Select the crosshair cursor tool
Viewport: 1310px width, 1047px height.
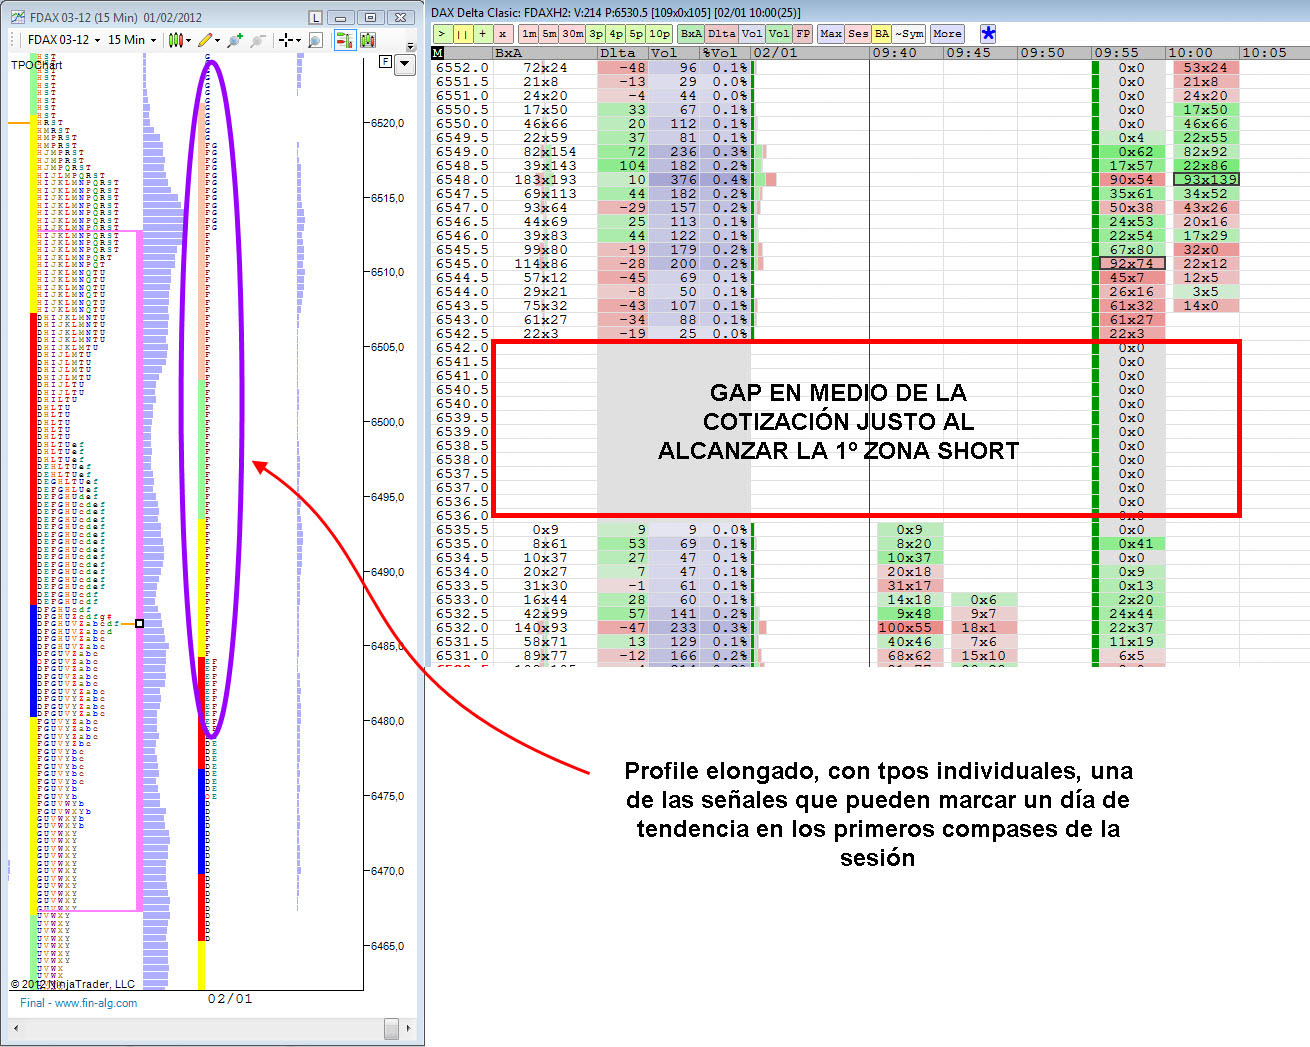click(x=286, y=40)
